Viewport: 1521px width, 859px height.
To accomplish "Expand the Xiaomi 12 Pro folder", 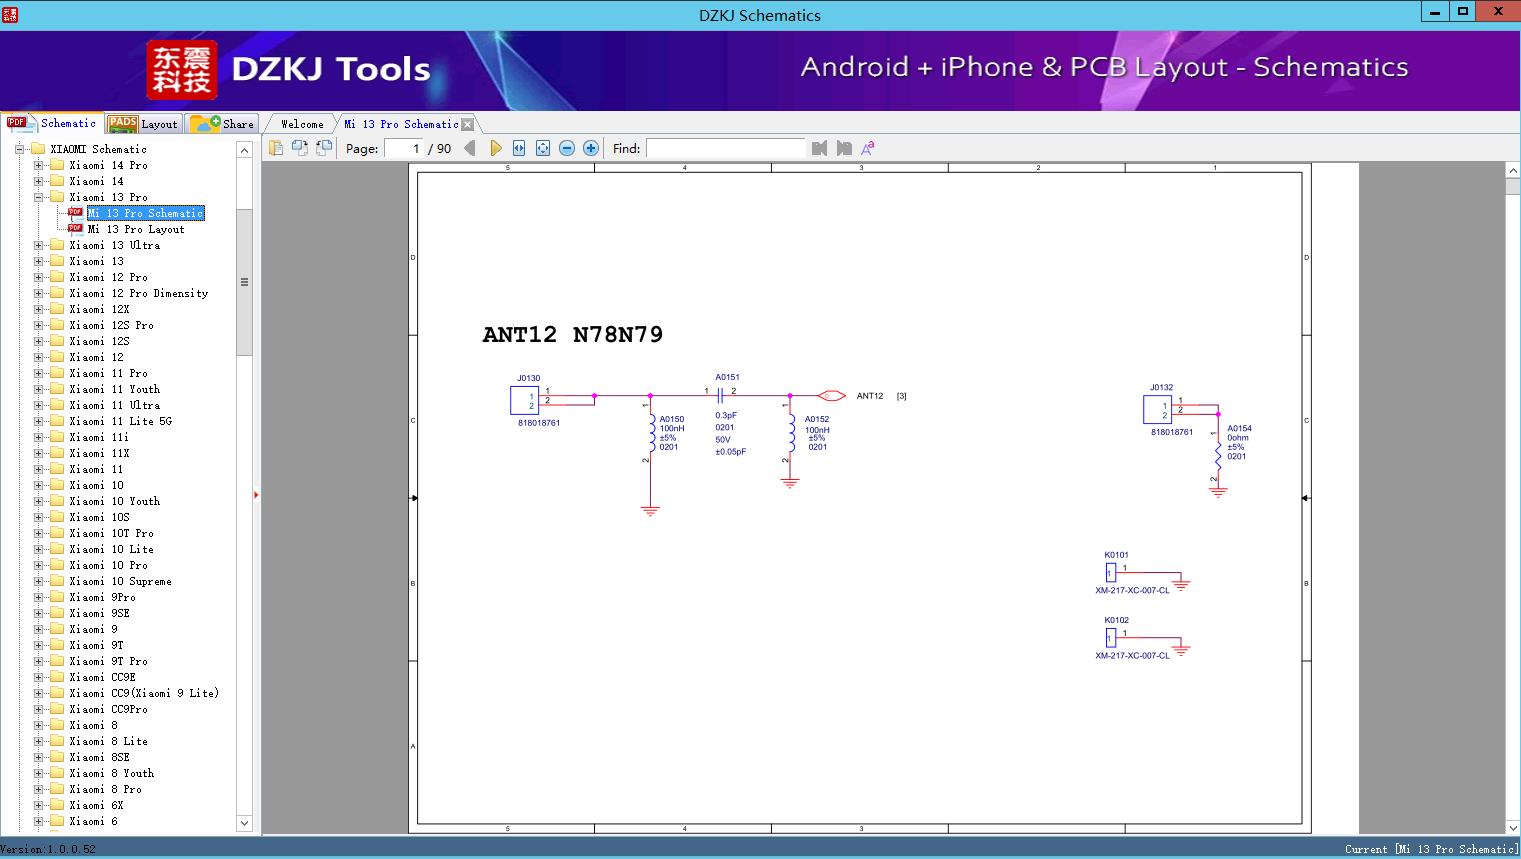I will 38,277.
